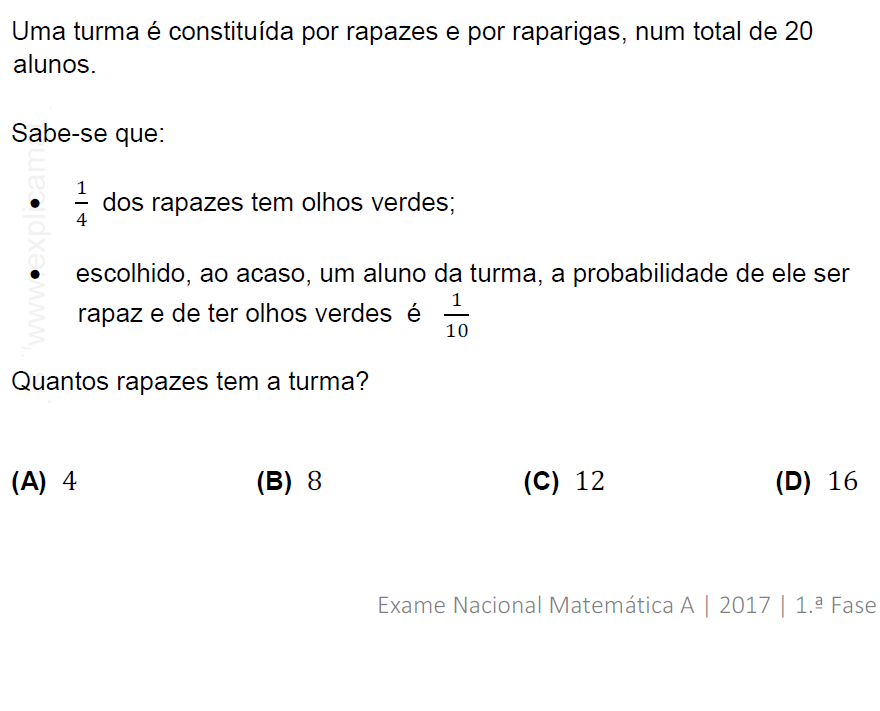
Task: Click "1.ª Fase" in the footer
Action: (x=835, y=605)
